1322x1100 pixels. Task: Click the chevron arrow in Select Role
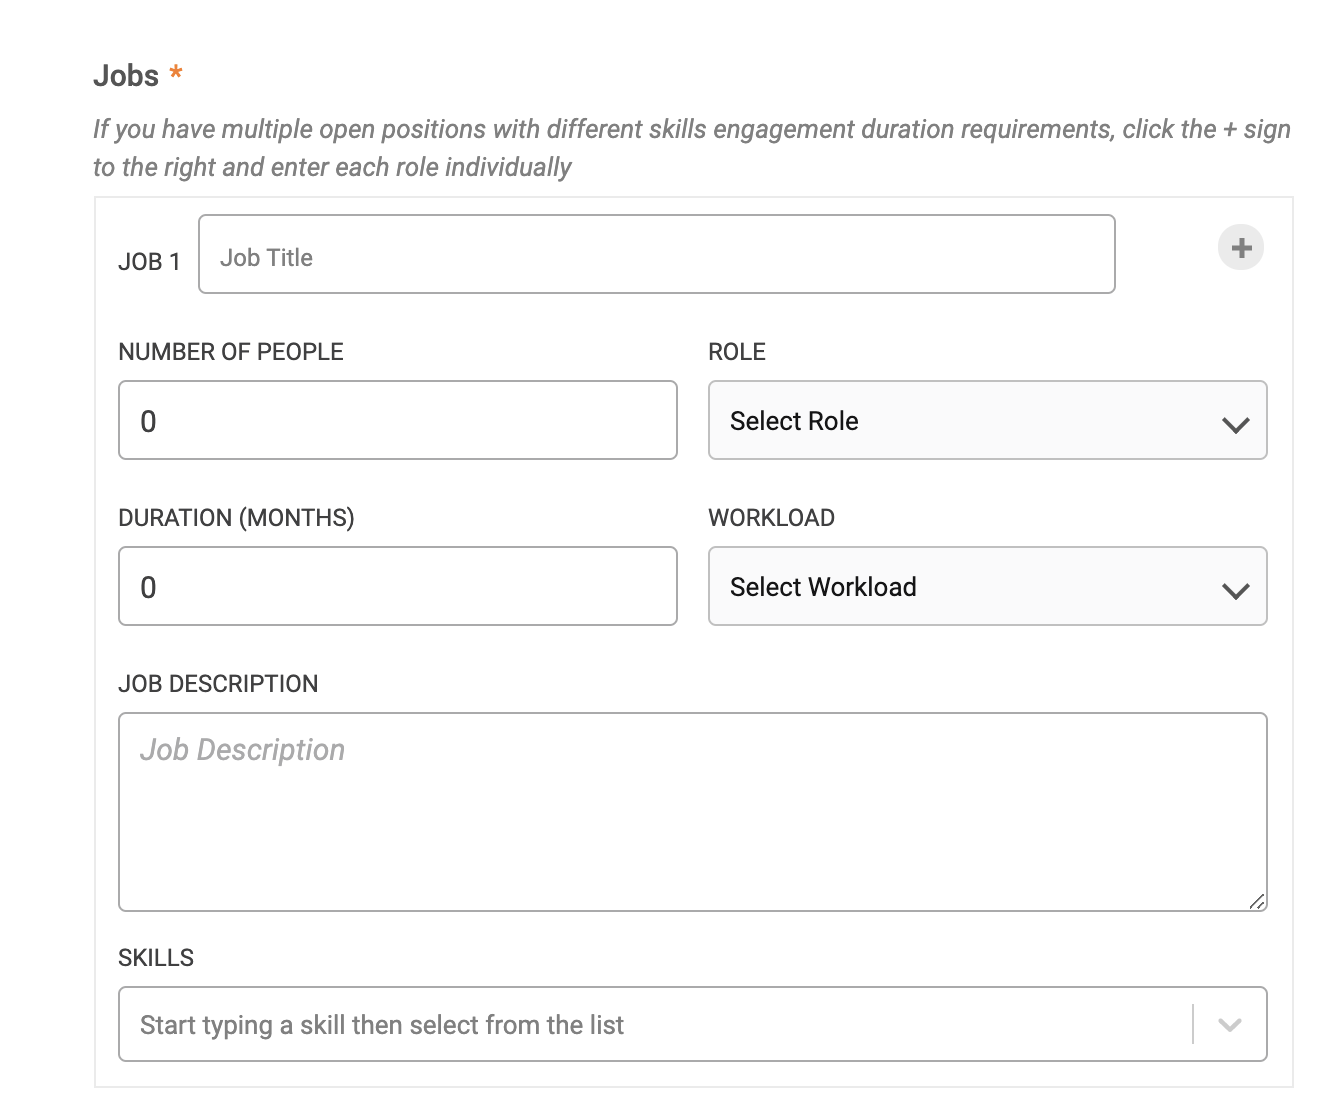coord(1236,424)
